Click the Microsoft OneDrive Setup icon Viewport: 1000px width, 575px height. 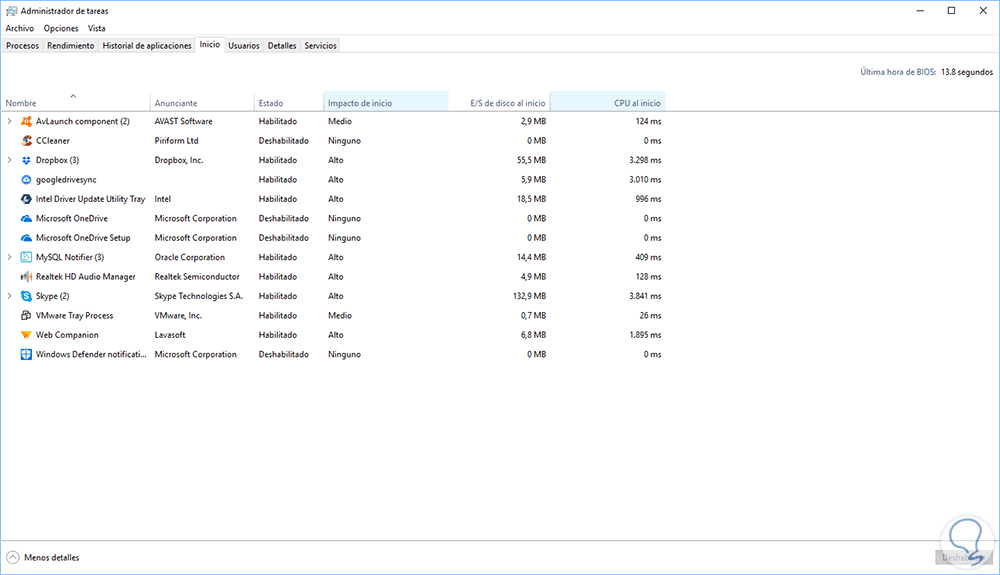click(x=26, y=238)
